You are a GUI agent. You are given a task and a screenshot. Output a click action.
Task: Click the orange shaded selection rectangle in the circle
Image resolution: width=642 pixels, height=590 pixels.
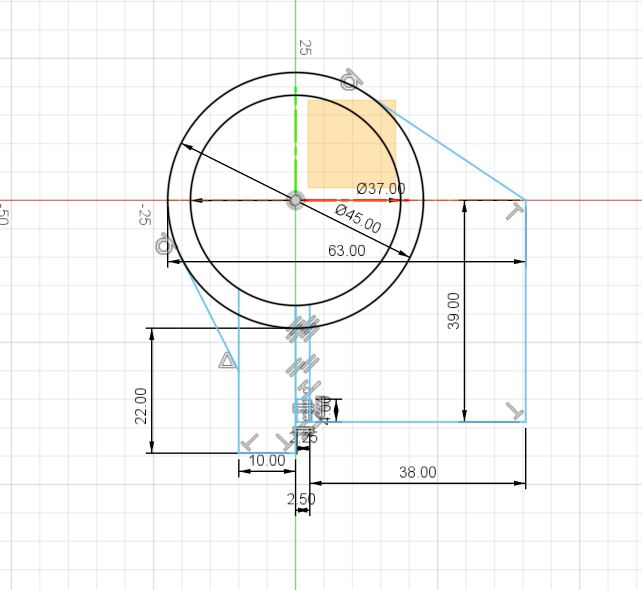pyautogui.click(x=352, y=144)
